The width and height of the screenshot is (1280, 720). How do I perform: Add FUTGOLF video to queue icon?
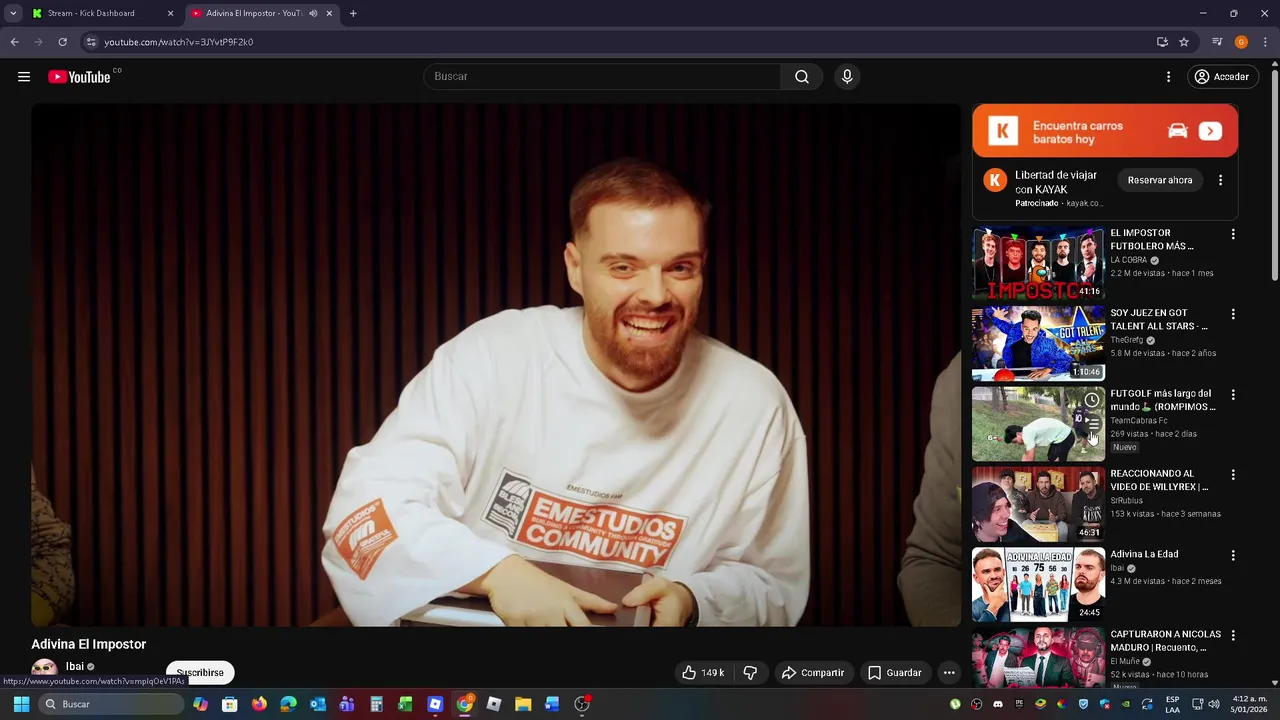1092,424
